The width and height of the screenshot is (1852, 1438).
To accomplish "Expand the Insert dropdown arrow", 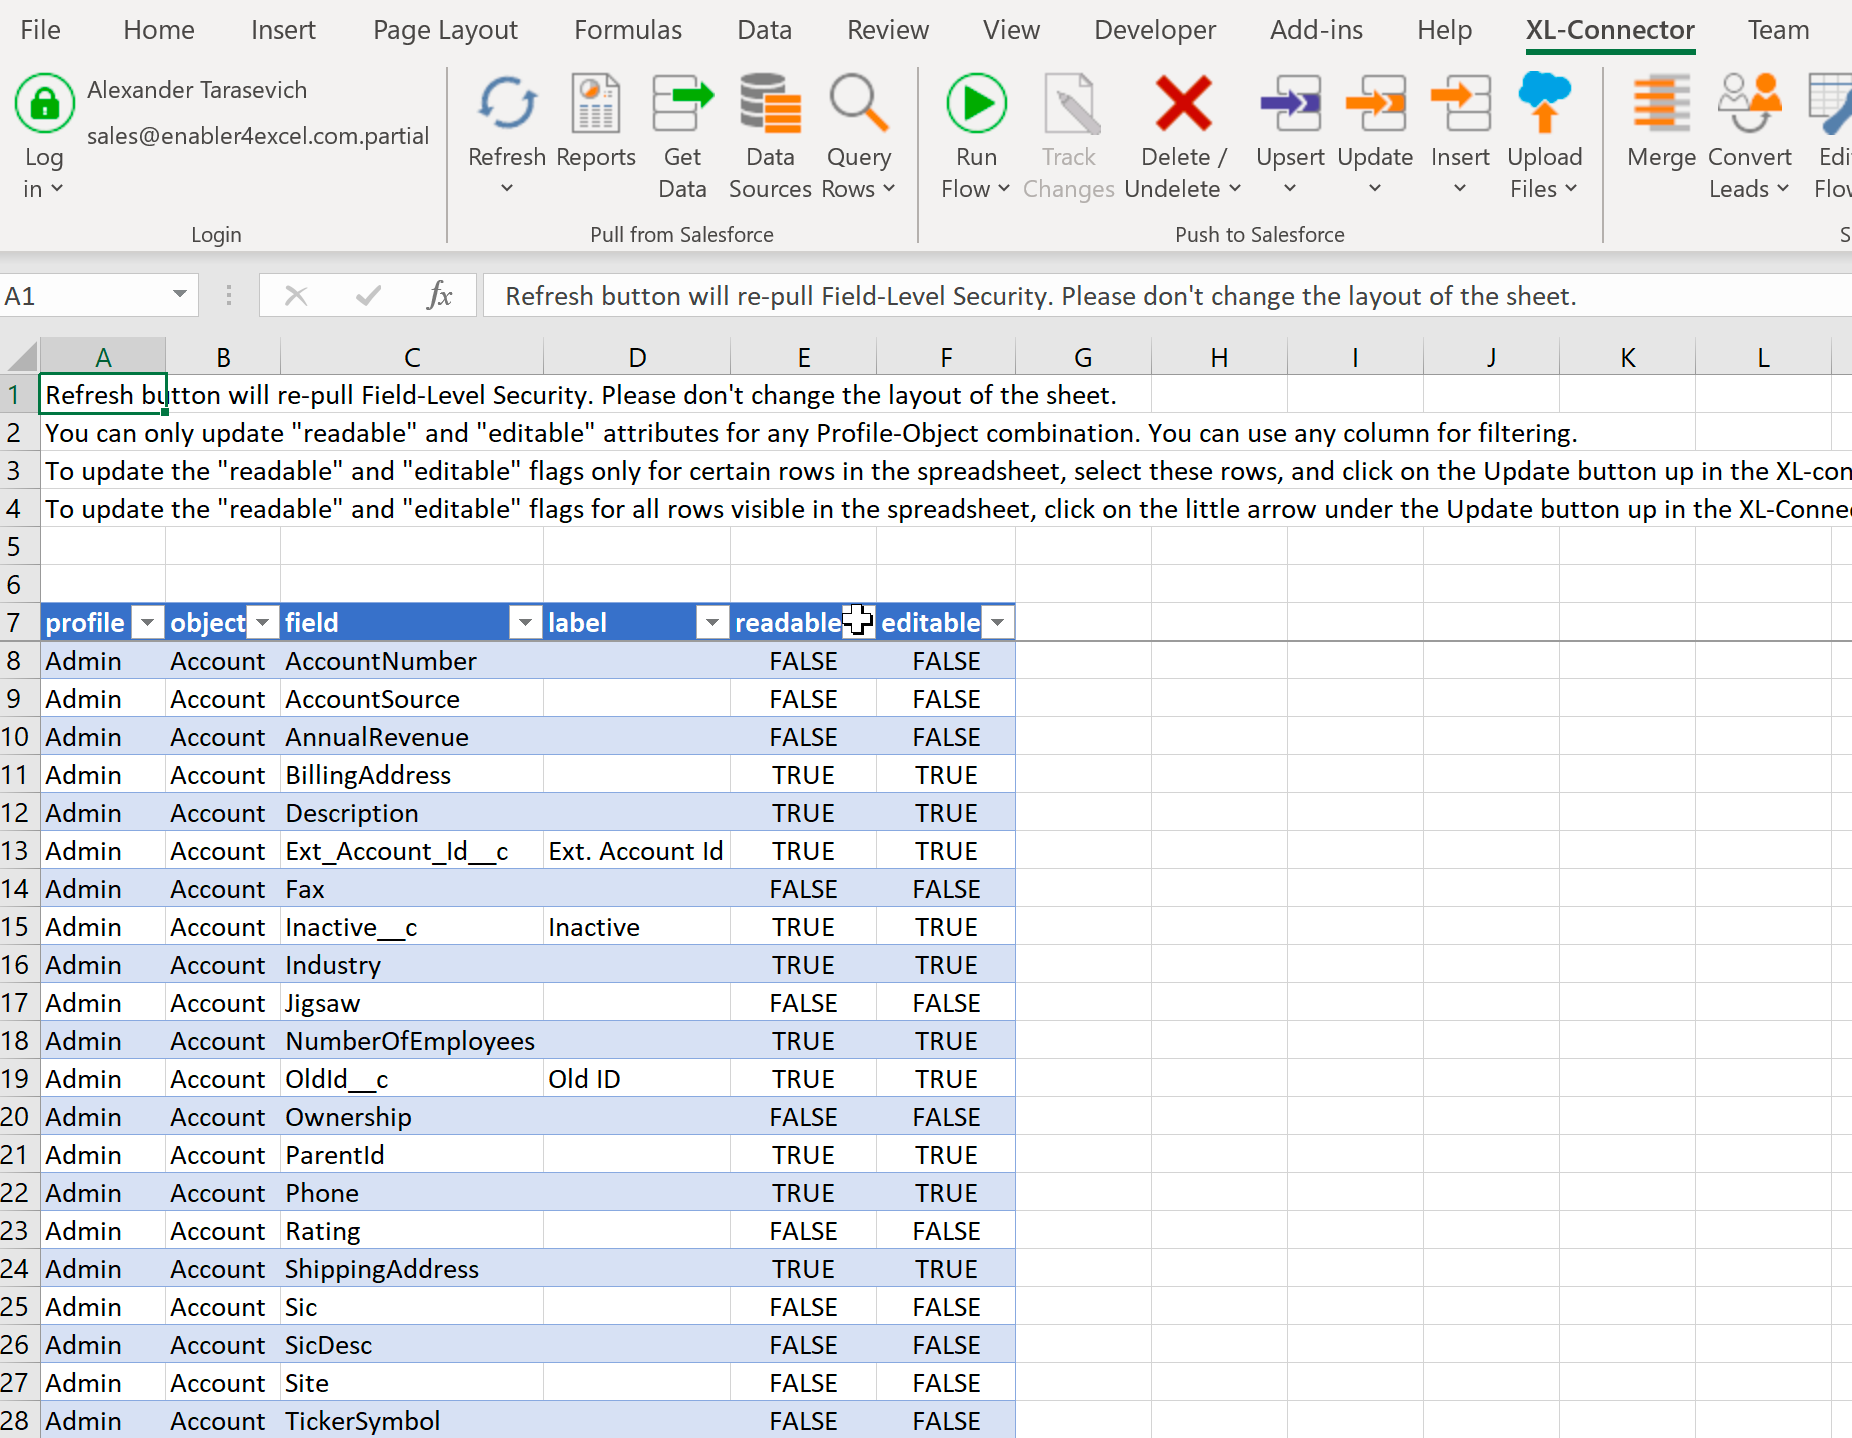I will point(1460,188).
